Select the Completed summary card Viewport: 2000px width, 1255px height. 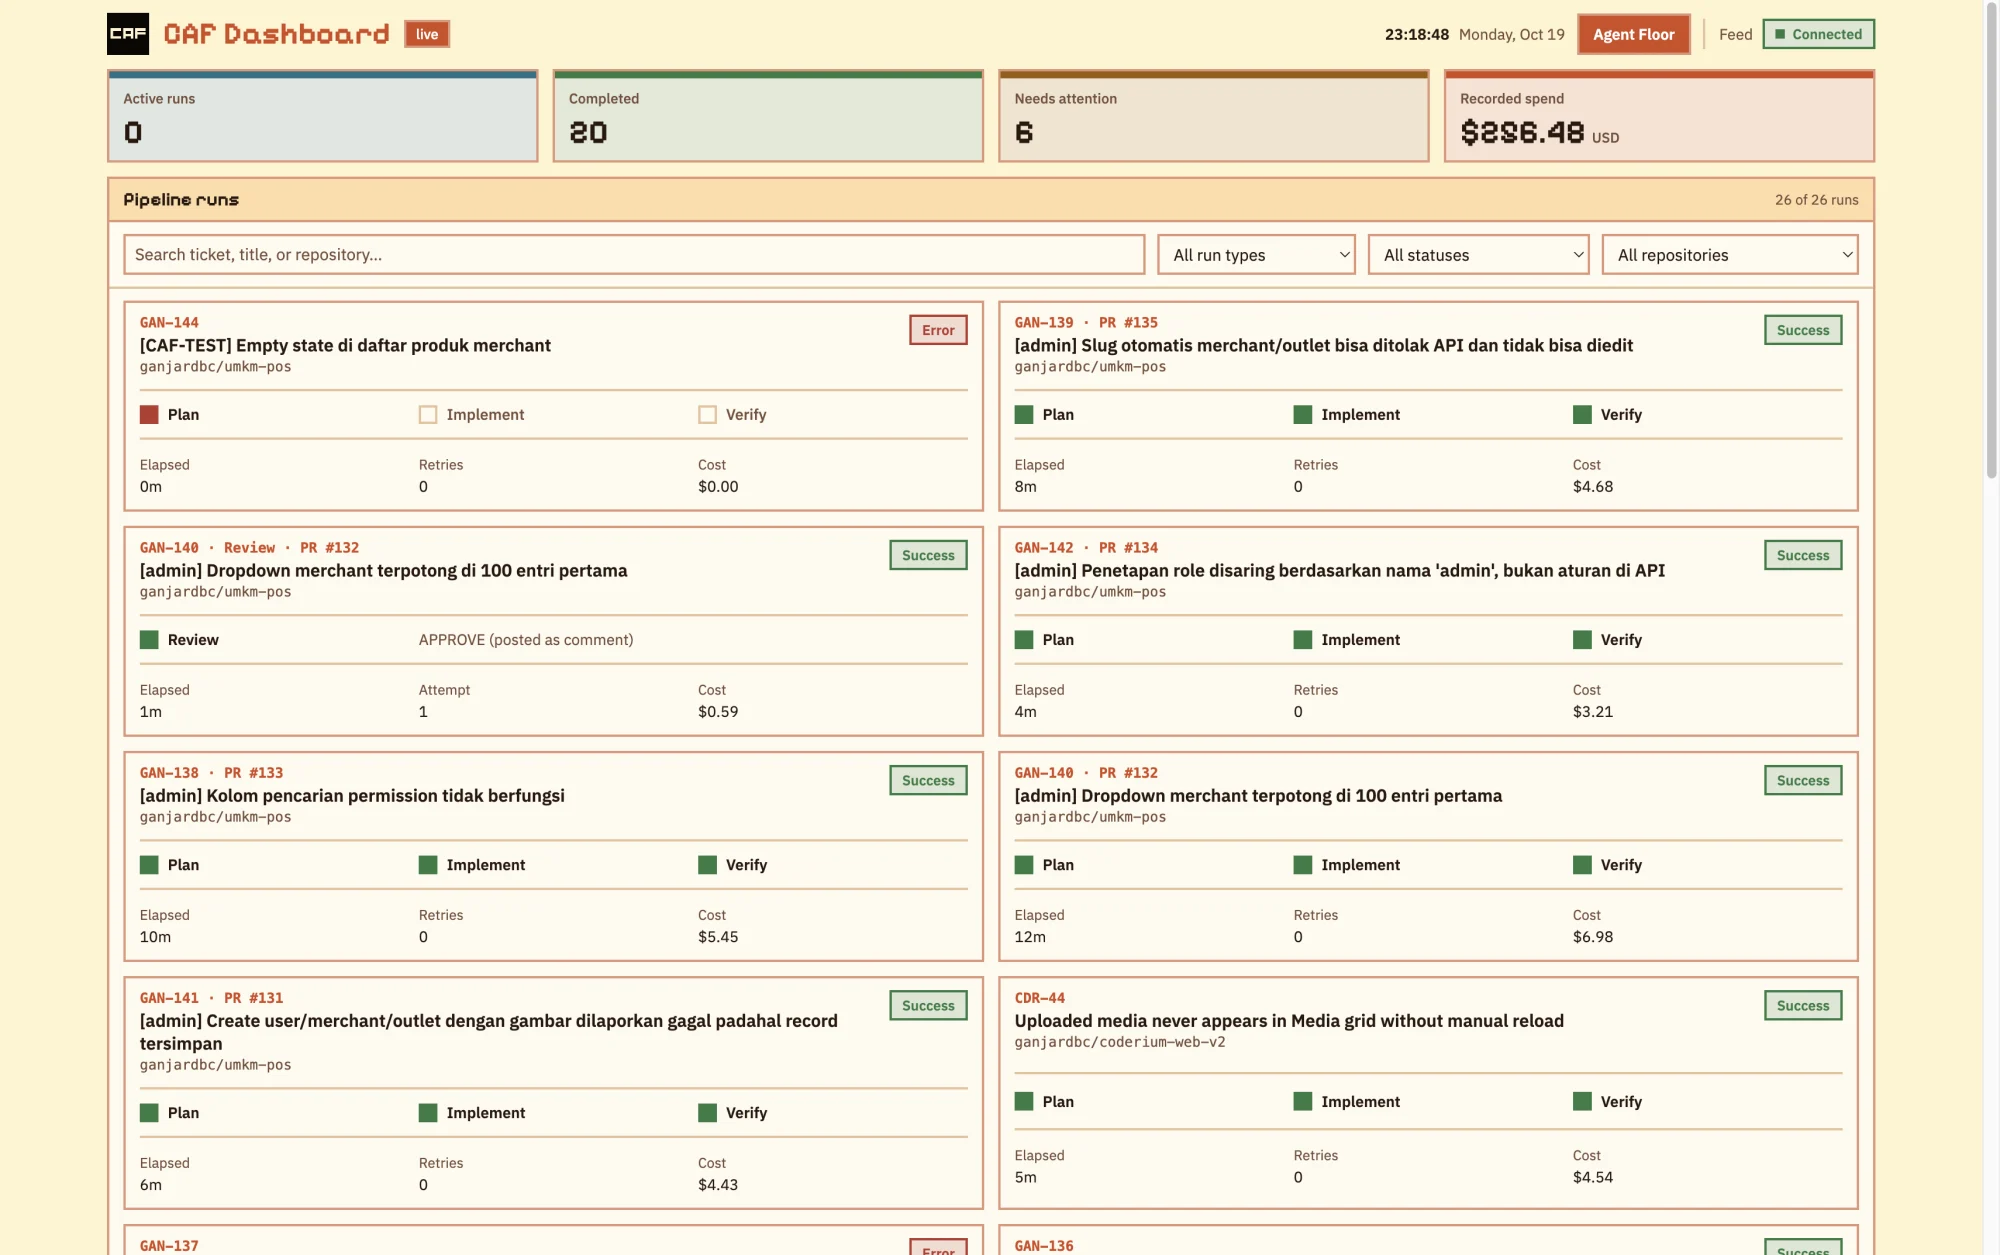pos(768,116)
